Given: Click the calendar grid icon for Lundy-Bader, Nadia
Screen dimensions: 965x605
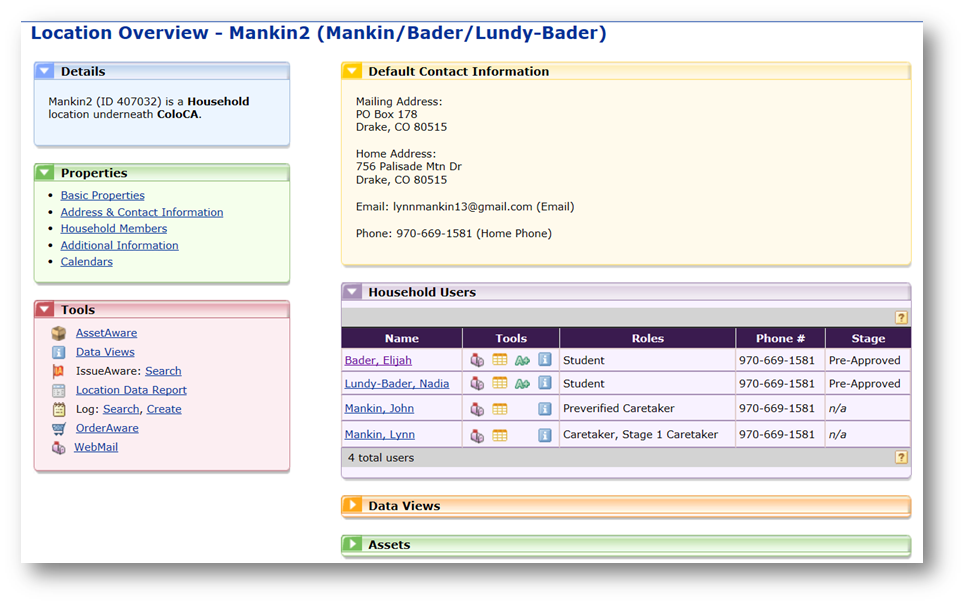Looking at the screenshot, I should coord(500,384).
